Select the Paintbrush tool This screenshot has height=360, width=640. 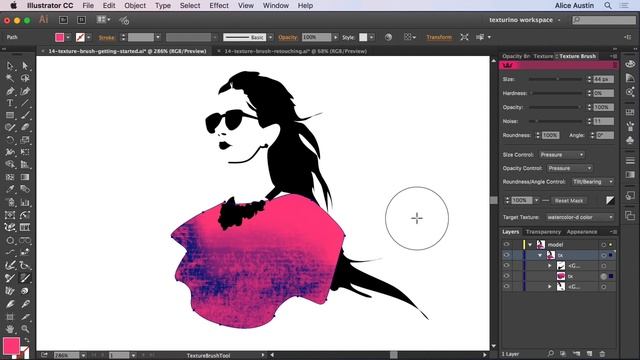[25, 116]
